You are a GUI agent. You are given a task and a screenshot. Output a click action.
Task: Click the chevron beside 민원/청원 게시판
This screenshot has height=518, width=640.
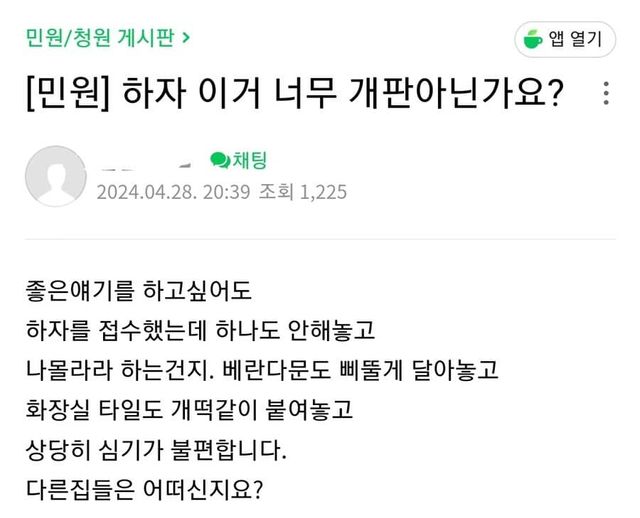(x=186, y=39)
